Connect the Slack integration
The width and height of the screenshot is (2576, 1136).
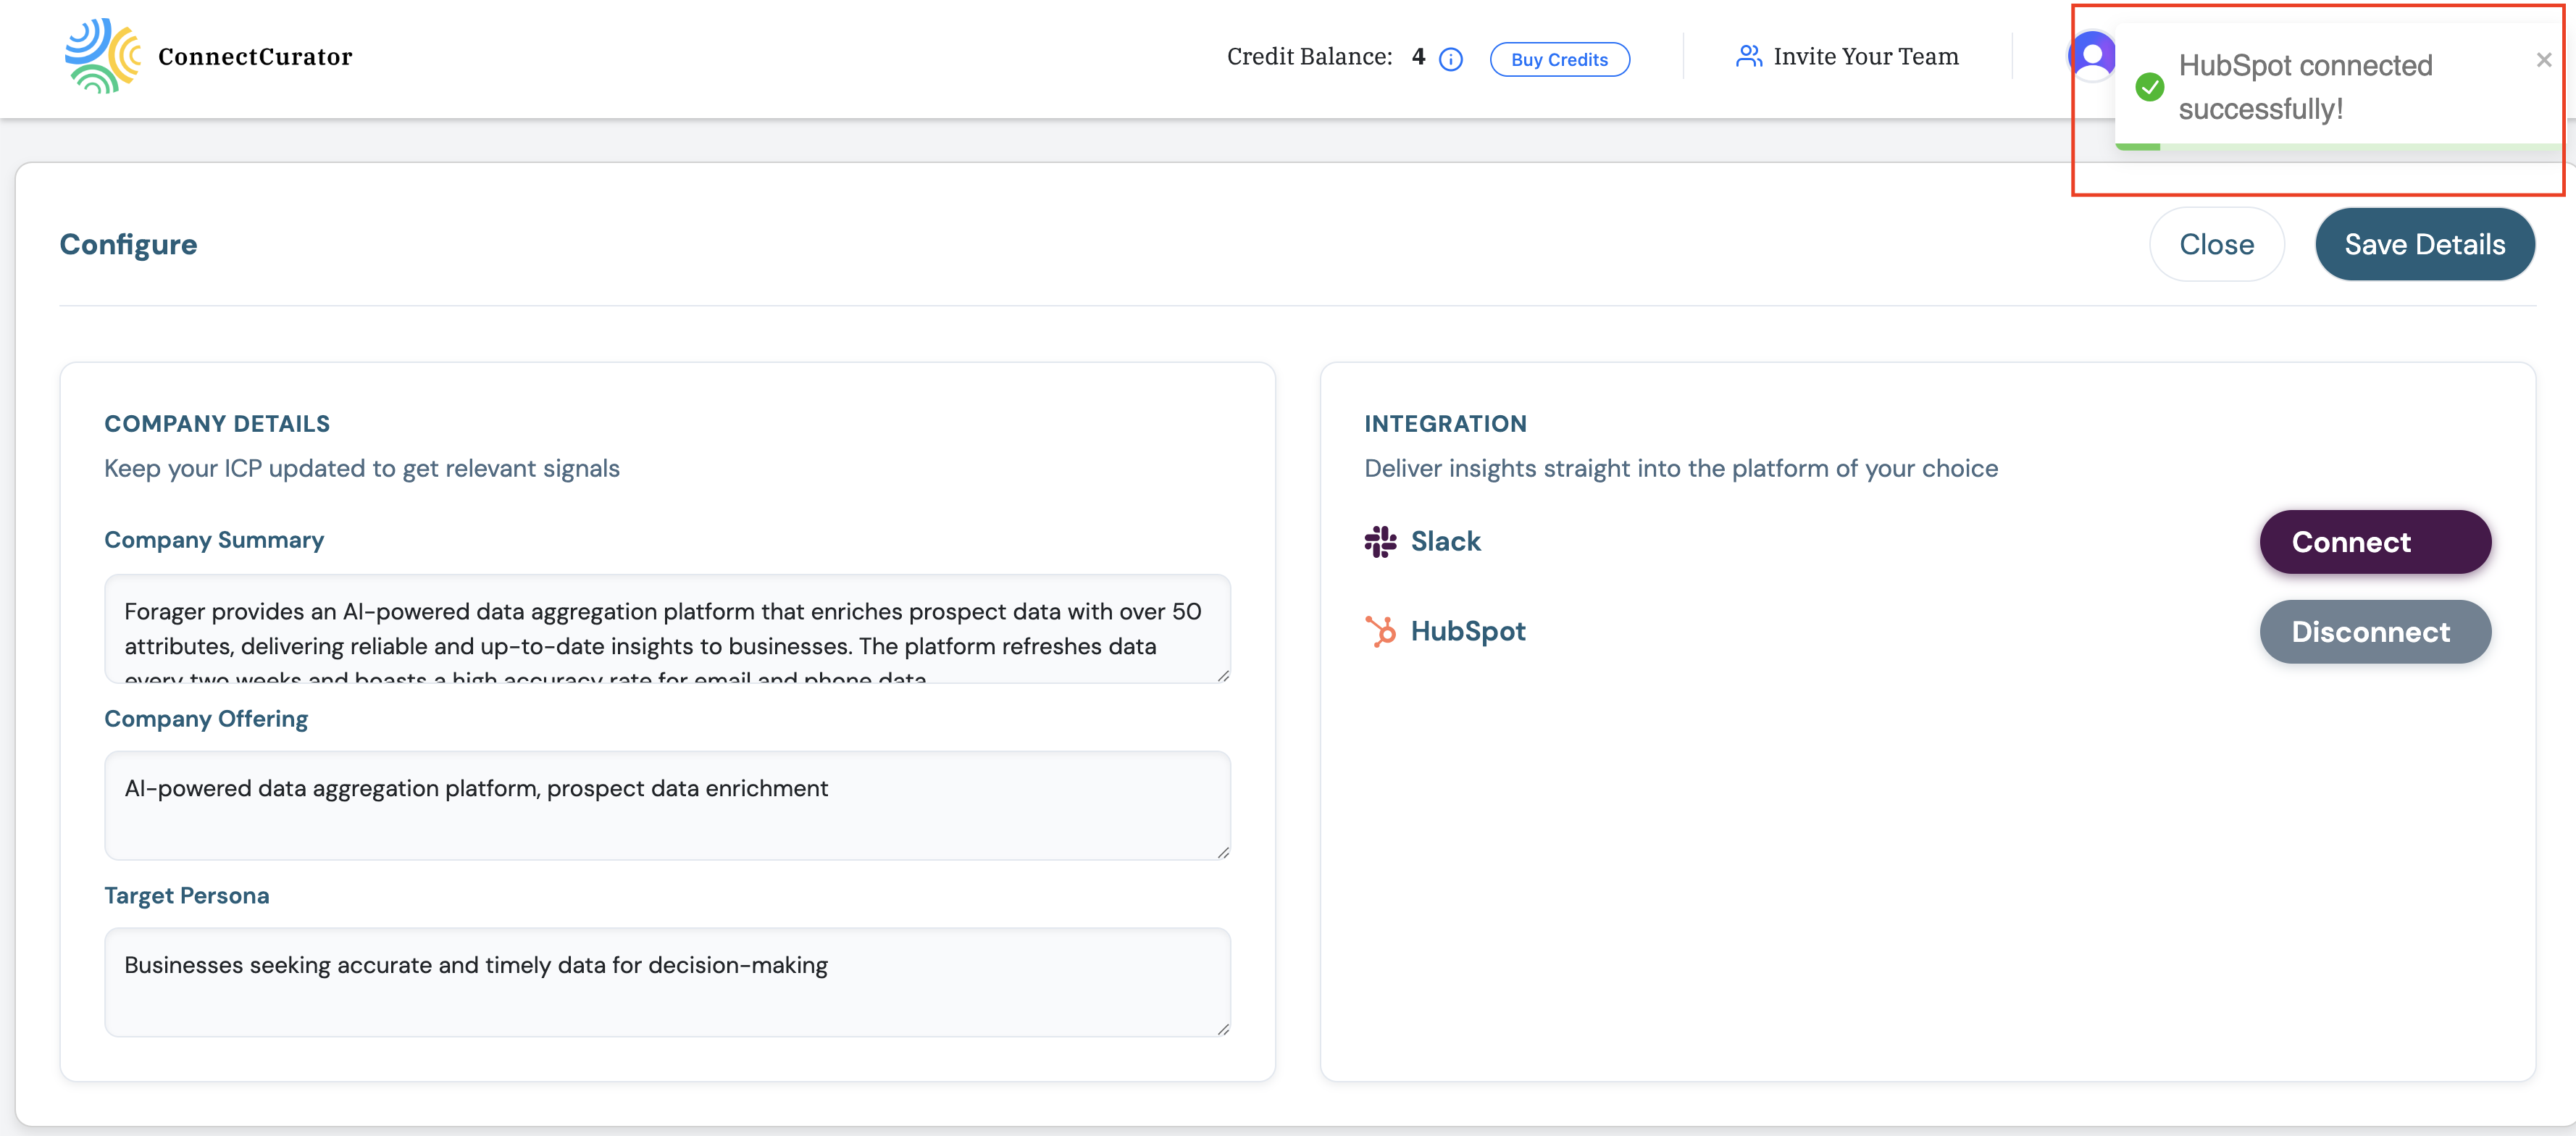[2375, 542]
